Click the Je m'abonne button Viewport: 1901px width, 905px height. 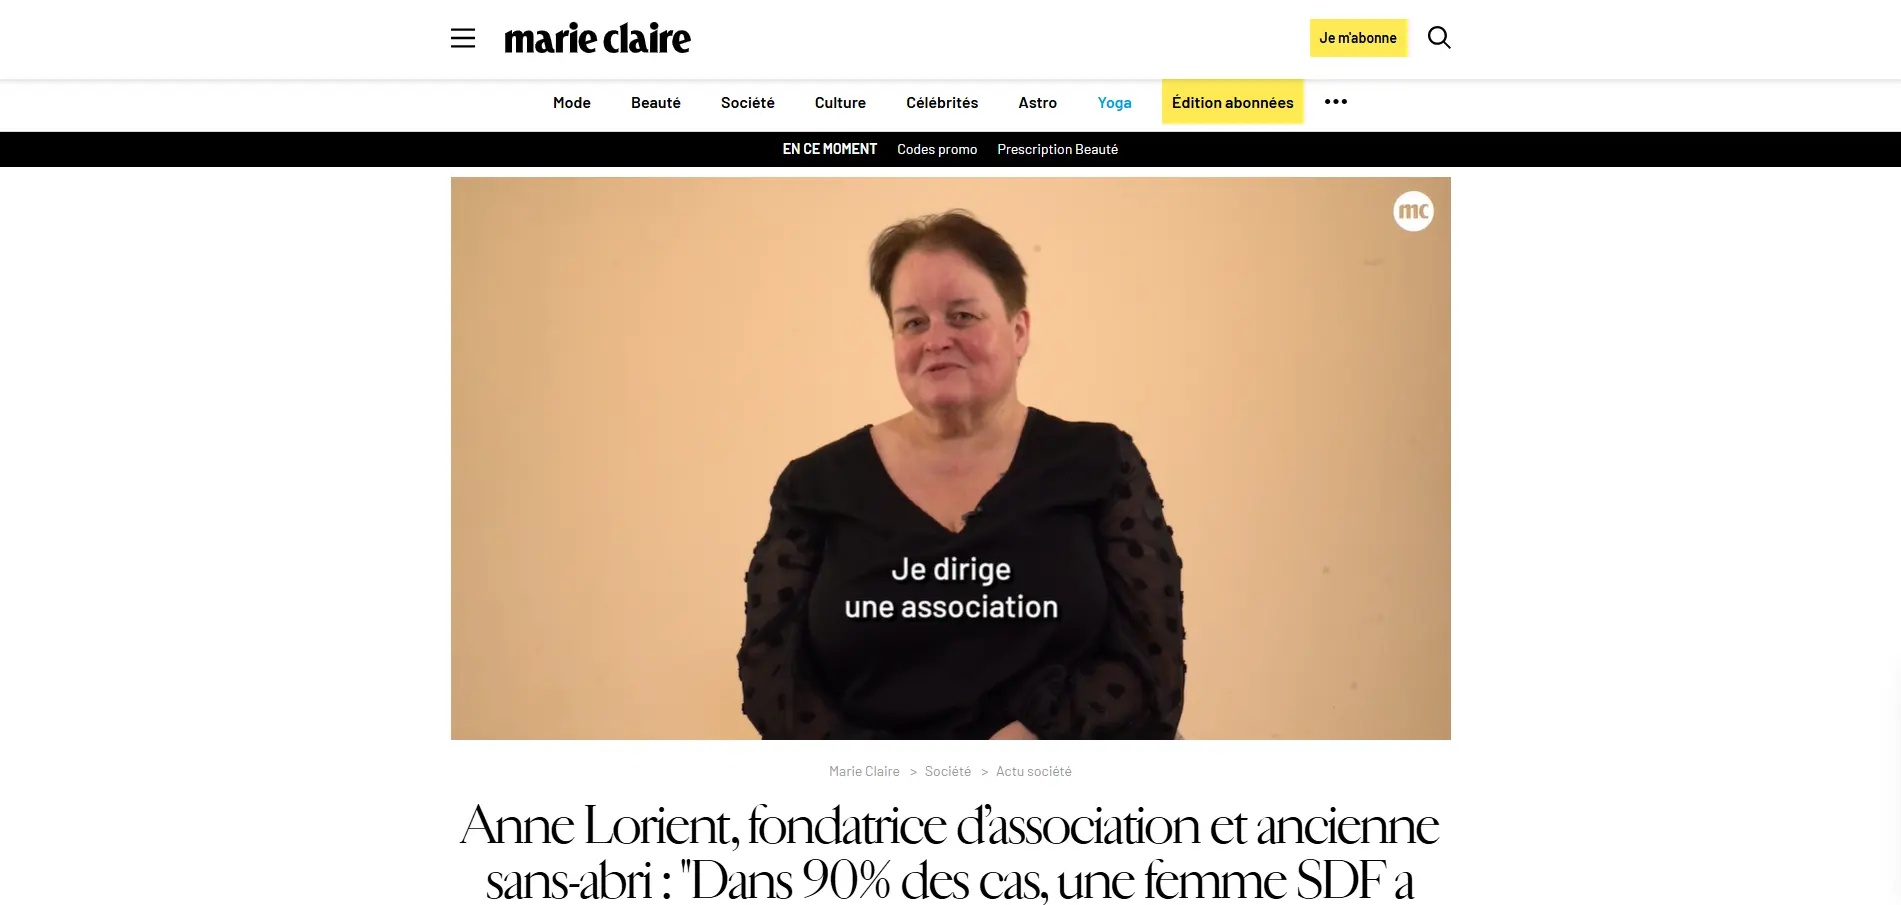[1358, 38]
